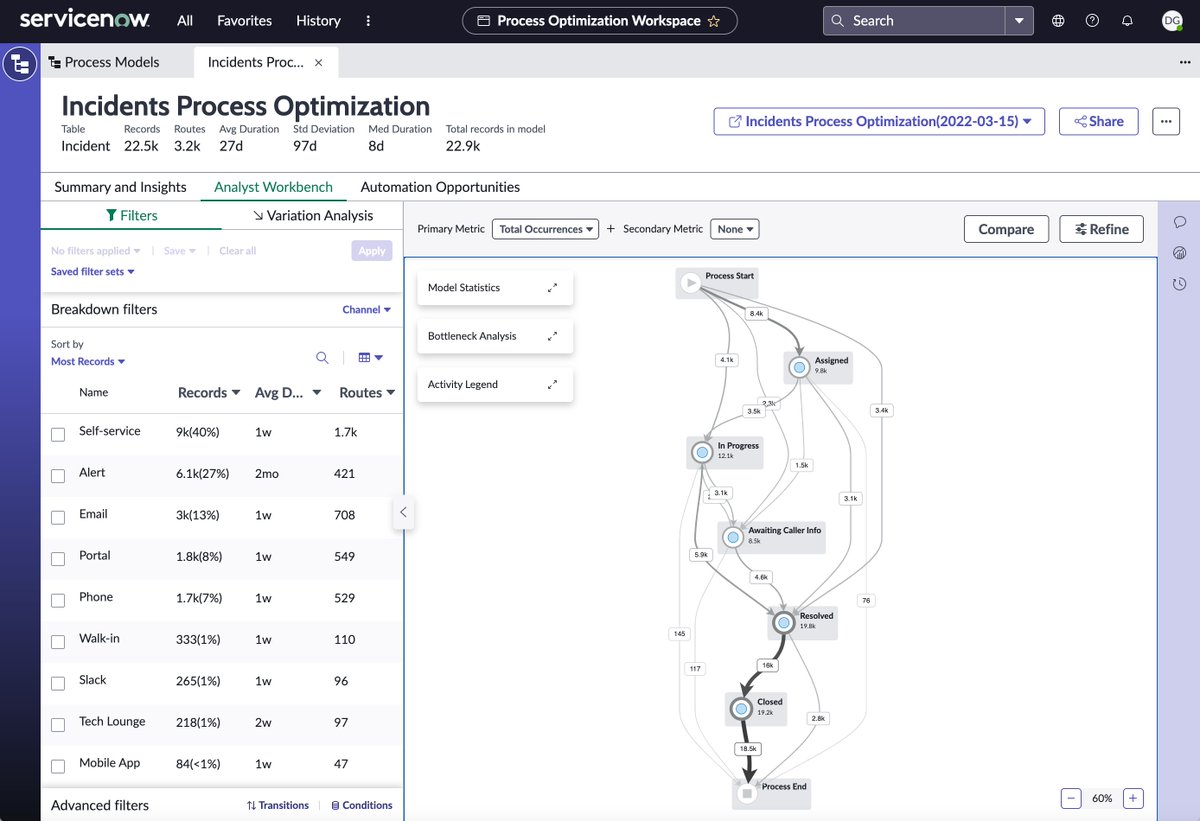Switch to Automation Opportunities tab
The image size is (1200, 821).
pyautogui.click(x=440, y=187)
